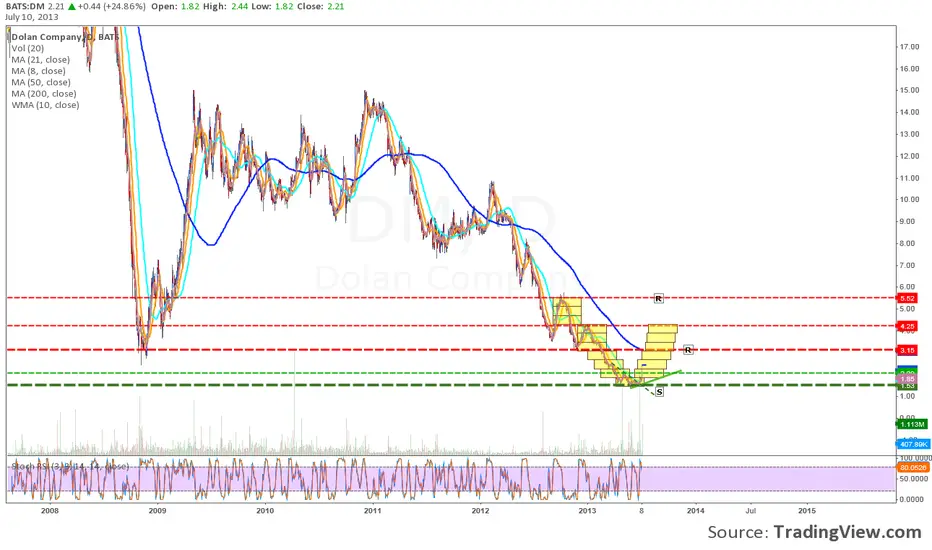This screenshot has height=550, width=932.
Task: Open the TradingView.com source link
Action: 847,532
